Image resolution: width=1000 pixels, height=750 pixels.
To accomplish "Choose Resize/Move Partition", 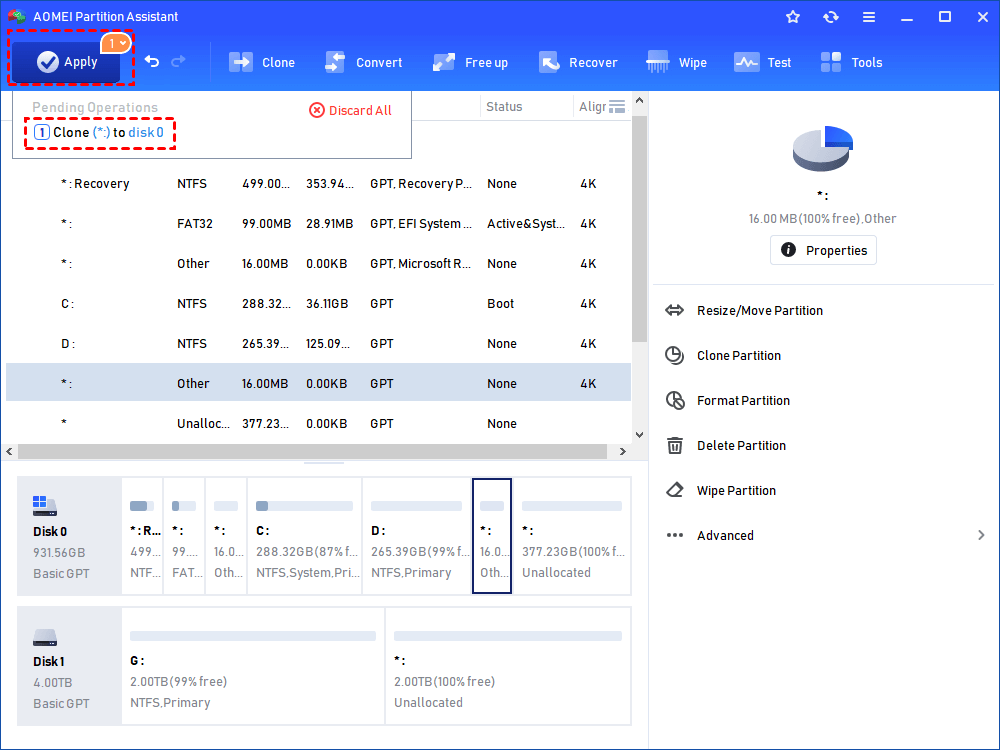I will (760, 311).
